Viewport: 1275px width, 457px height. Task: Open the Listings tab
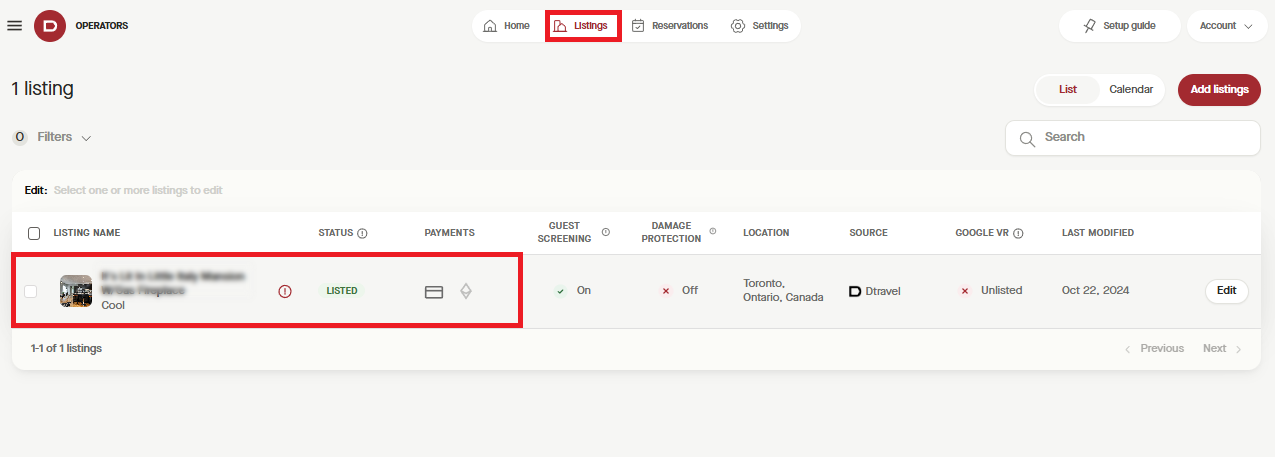pos(581,26)
